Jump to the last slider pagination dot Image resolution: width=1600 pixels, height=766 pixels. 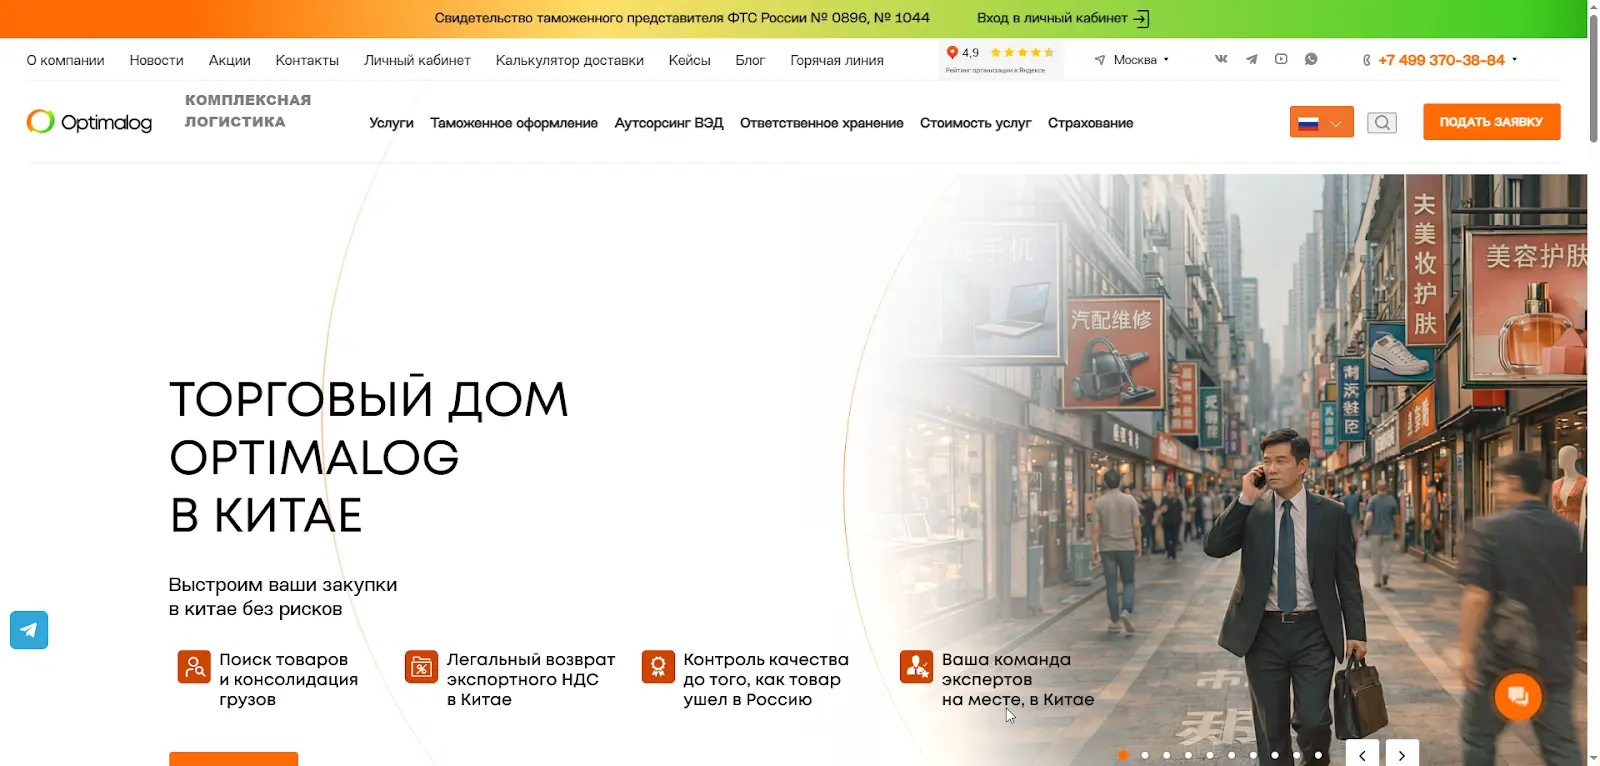(x=1318, y=755)
